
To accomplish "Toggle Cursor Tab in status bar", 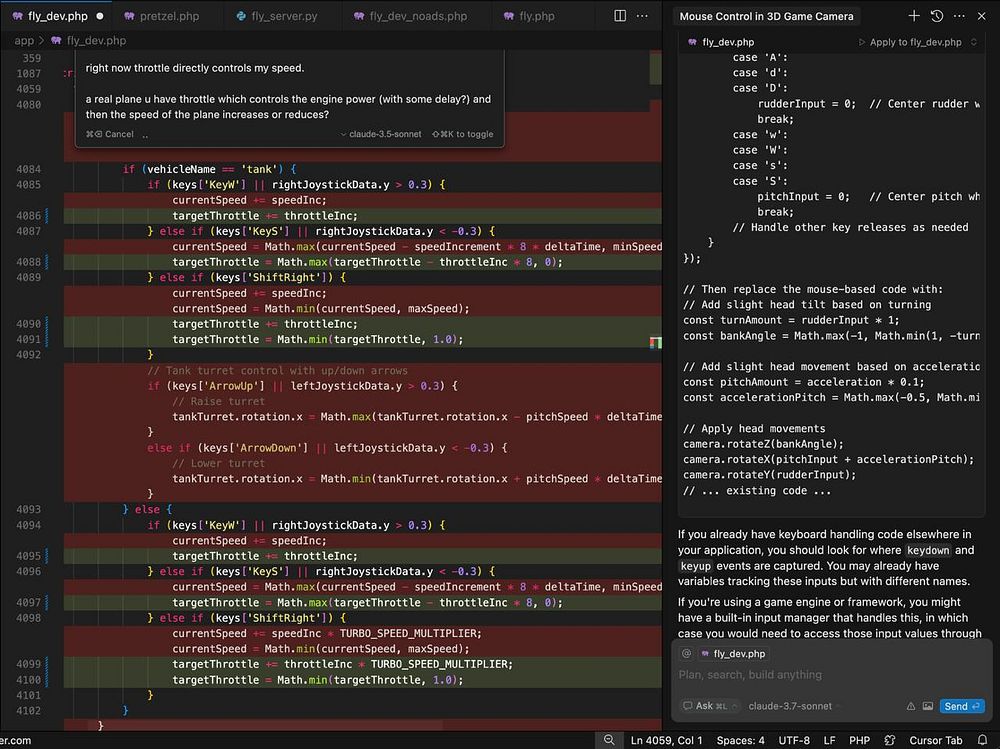I will 935,740.
